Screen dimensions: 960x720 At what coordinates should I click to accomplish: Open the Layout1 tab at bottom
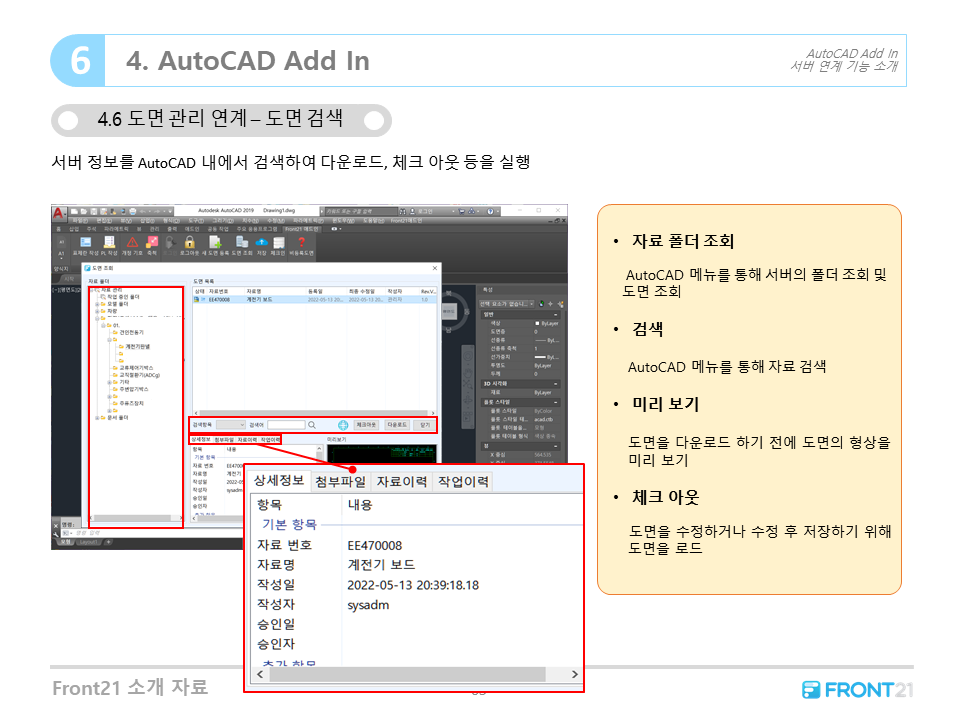(88, 542)
